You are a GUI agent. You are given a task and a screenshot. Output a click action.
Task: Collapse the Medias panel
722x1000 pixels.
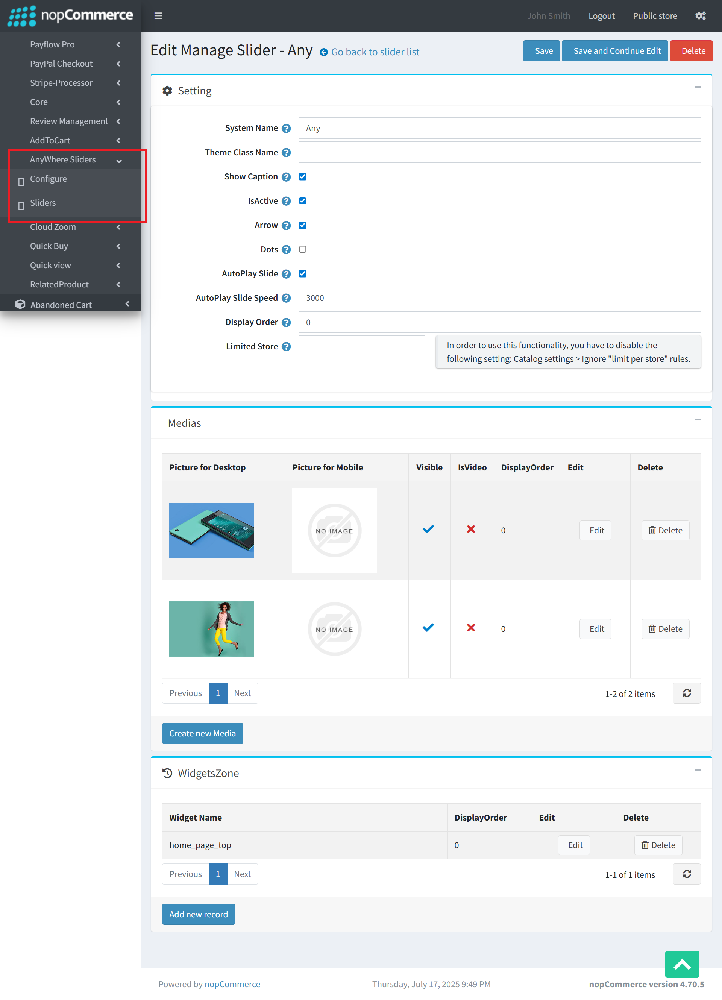(698, 420)
